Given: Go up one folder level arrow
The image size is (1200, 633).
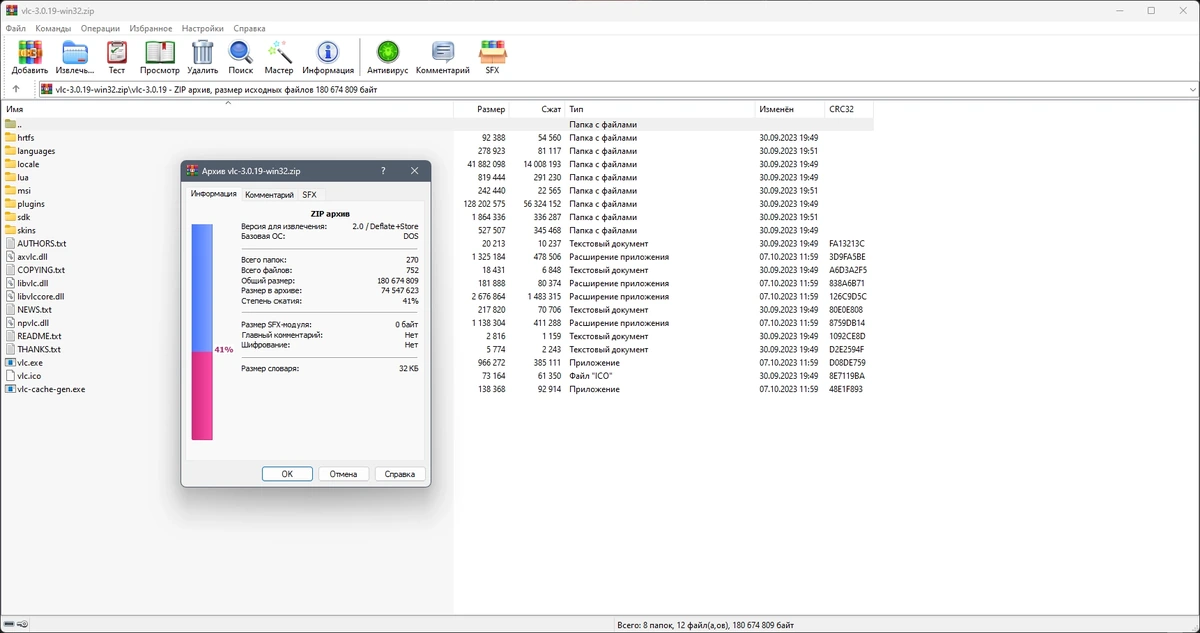Looking at the screenshot, I should coord(16,89).
